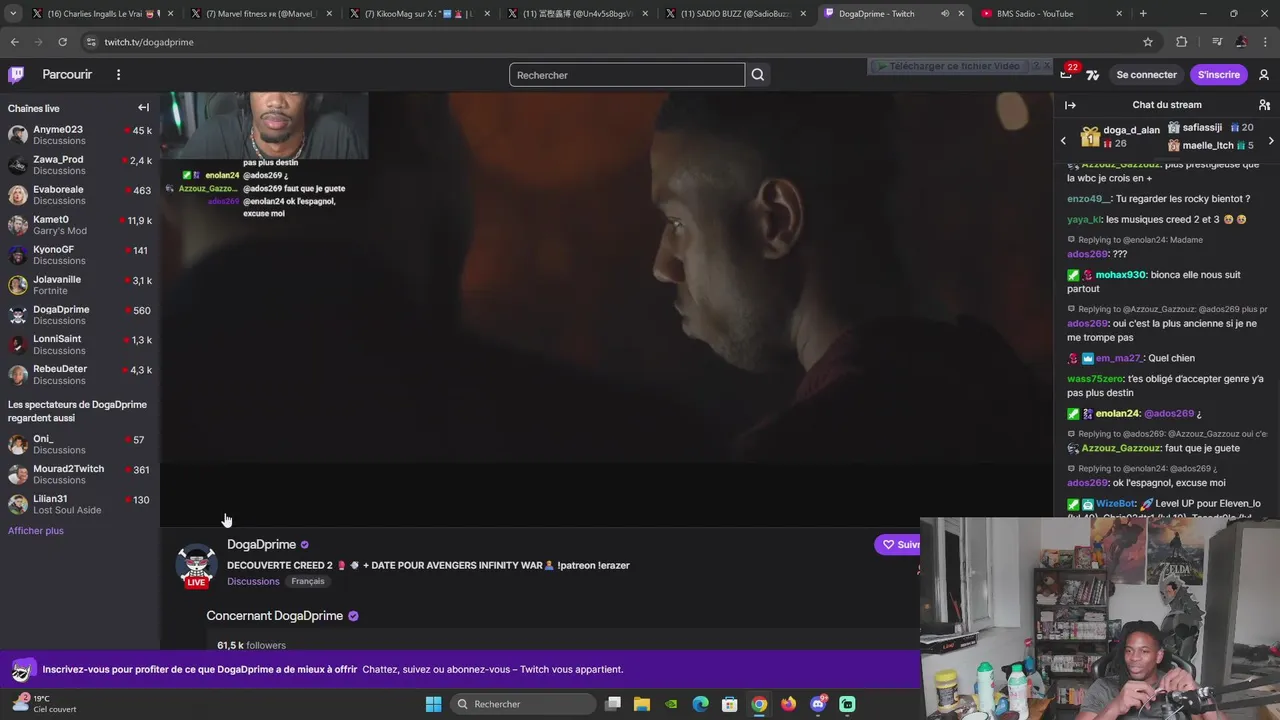Open a new browser tab
Image resolution: width=1280 pixels, height=720 pixels.
click(x=1143, y=14)
